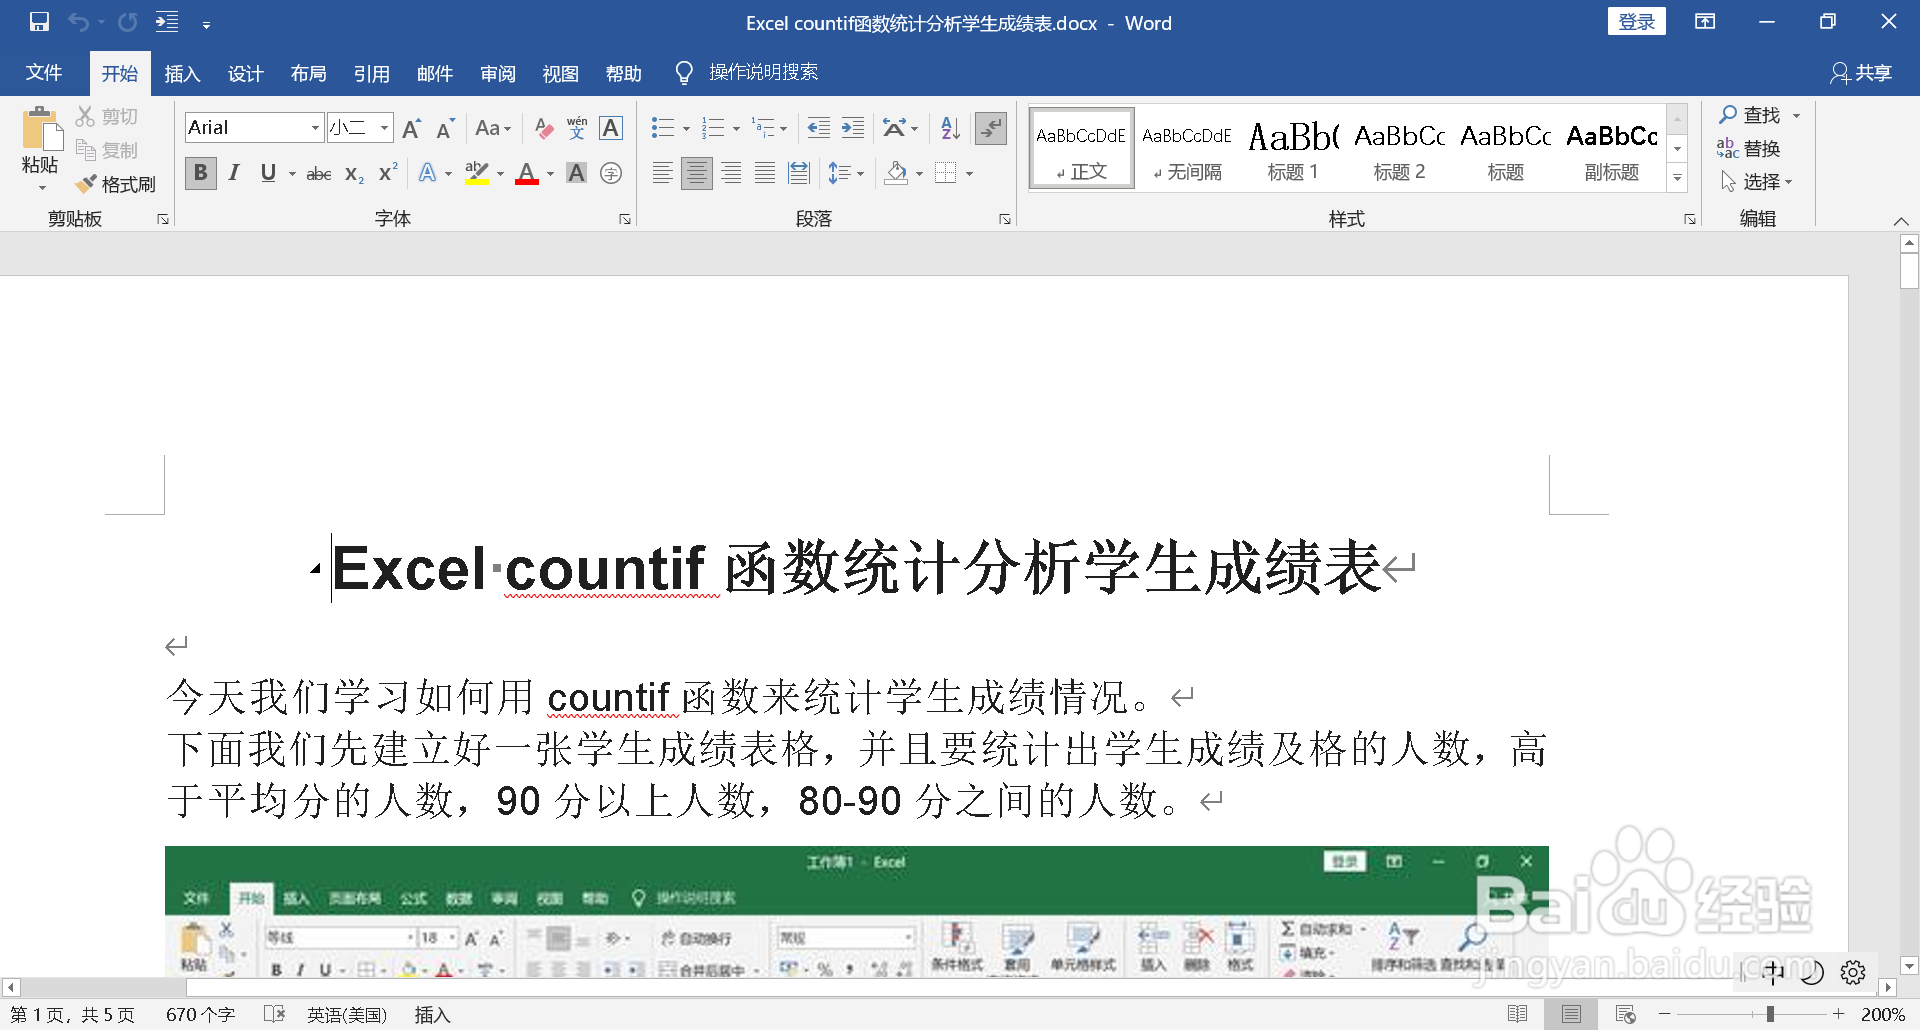Toggle underline formatting
This screenshot has height=1030, width=1920.
pos(268,173)
